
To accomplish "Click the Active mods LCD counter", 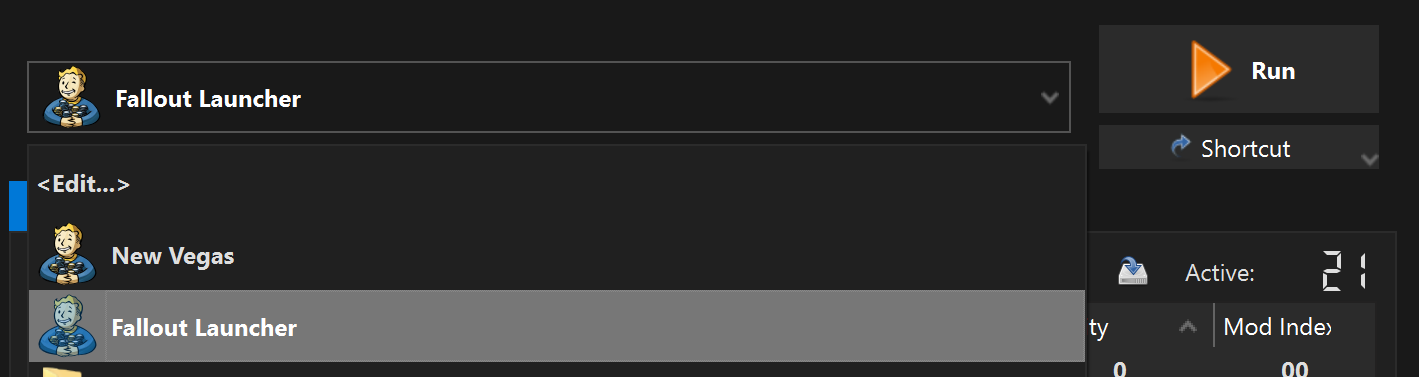I will [1345, 271].
